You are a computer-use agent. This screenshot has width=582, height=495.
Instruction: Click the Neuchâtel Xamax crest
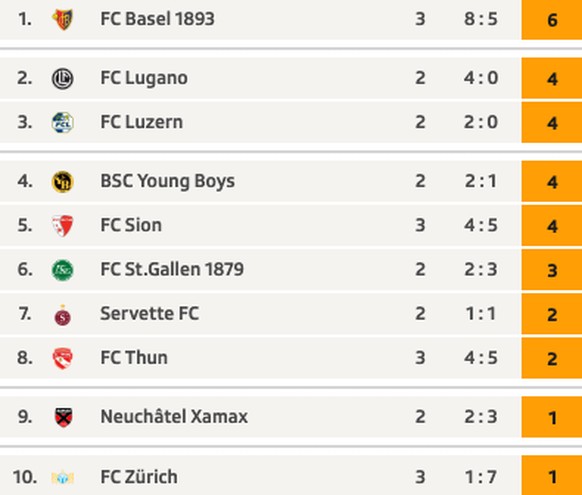[63, 417]
